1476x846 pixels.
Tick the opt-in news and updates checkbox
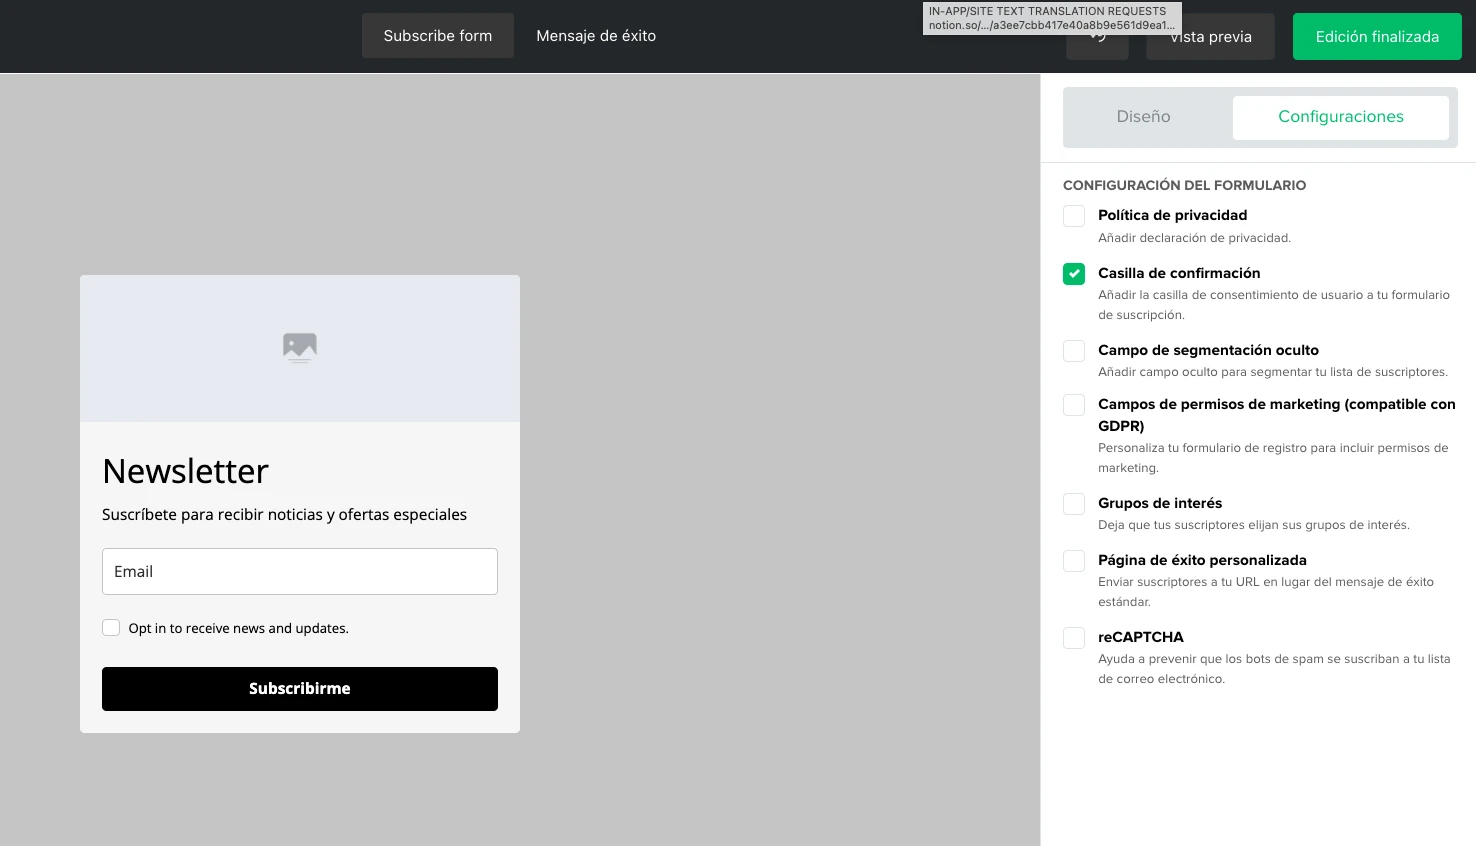pos(111,628)
